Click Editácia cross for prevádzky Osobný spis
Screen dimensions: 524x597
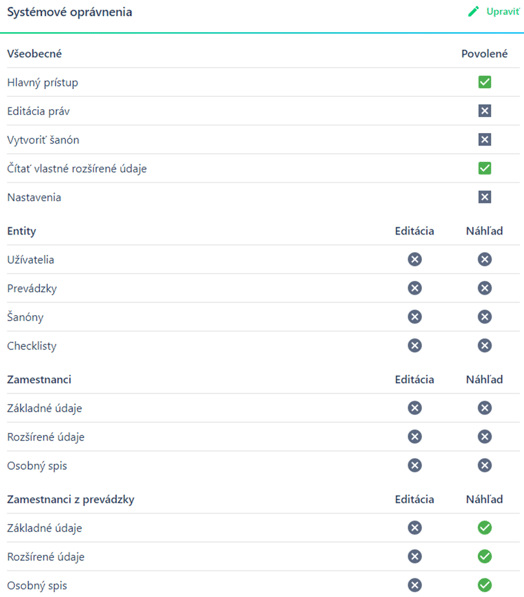click(x=415, y=585)
